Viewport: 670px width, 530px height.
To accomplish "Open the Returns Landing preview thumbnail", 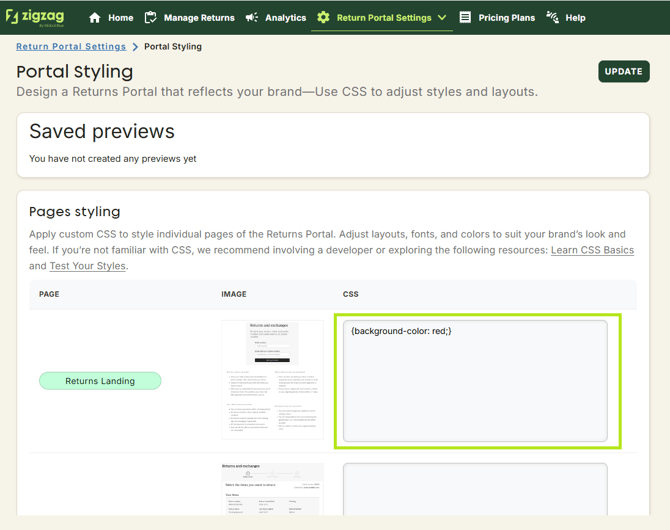I will click(x=272, y=380).
